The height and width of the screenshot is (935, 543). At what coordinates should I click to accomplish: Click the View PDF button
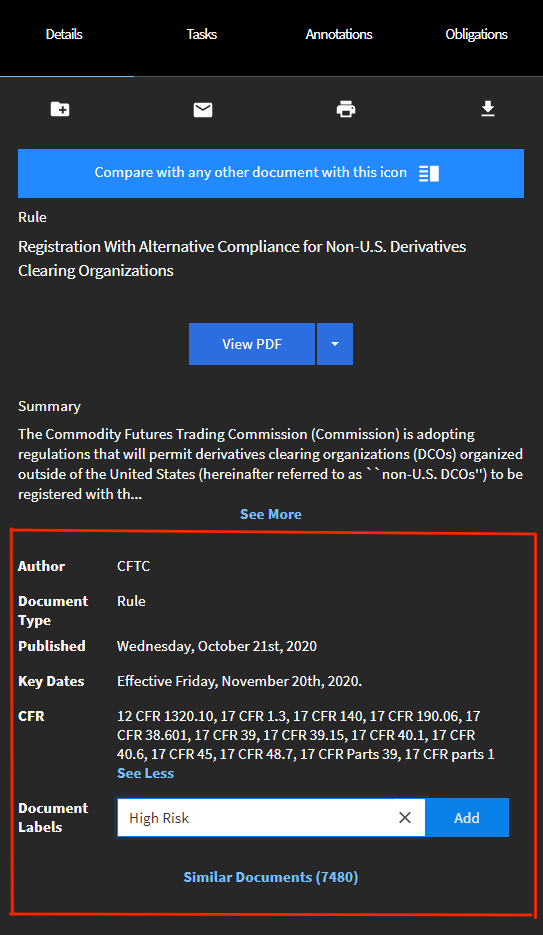[252, 344]
